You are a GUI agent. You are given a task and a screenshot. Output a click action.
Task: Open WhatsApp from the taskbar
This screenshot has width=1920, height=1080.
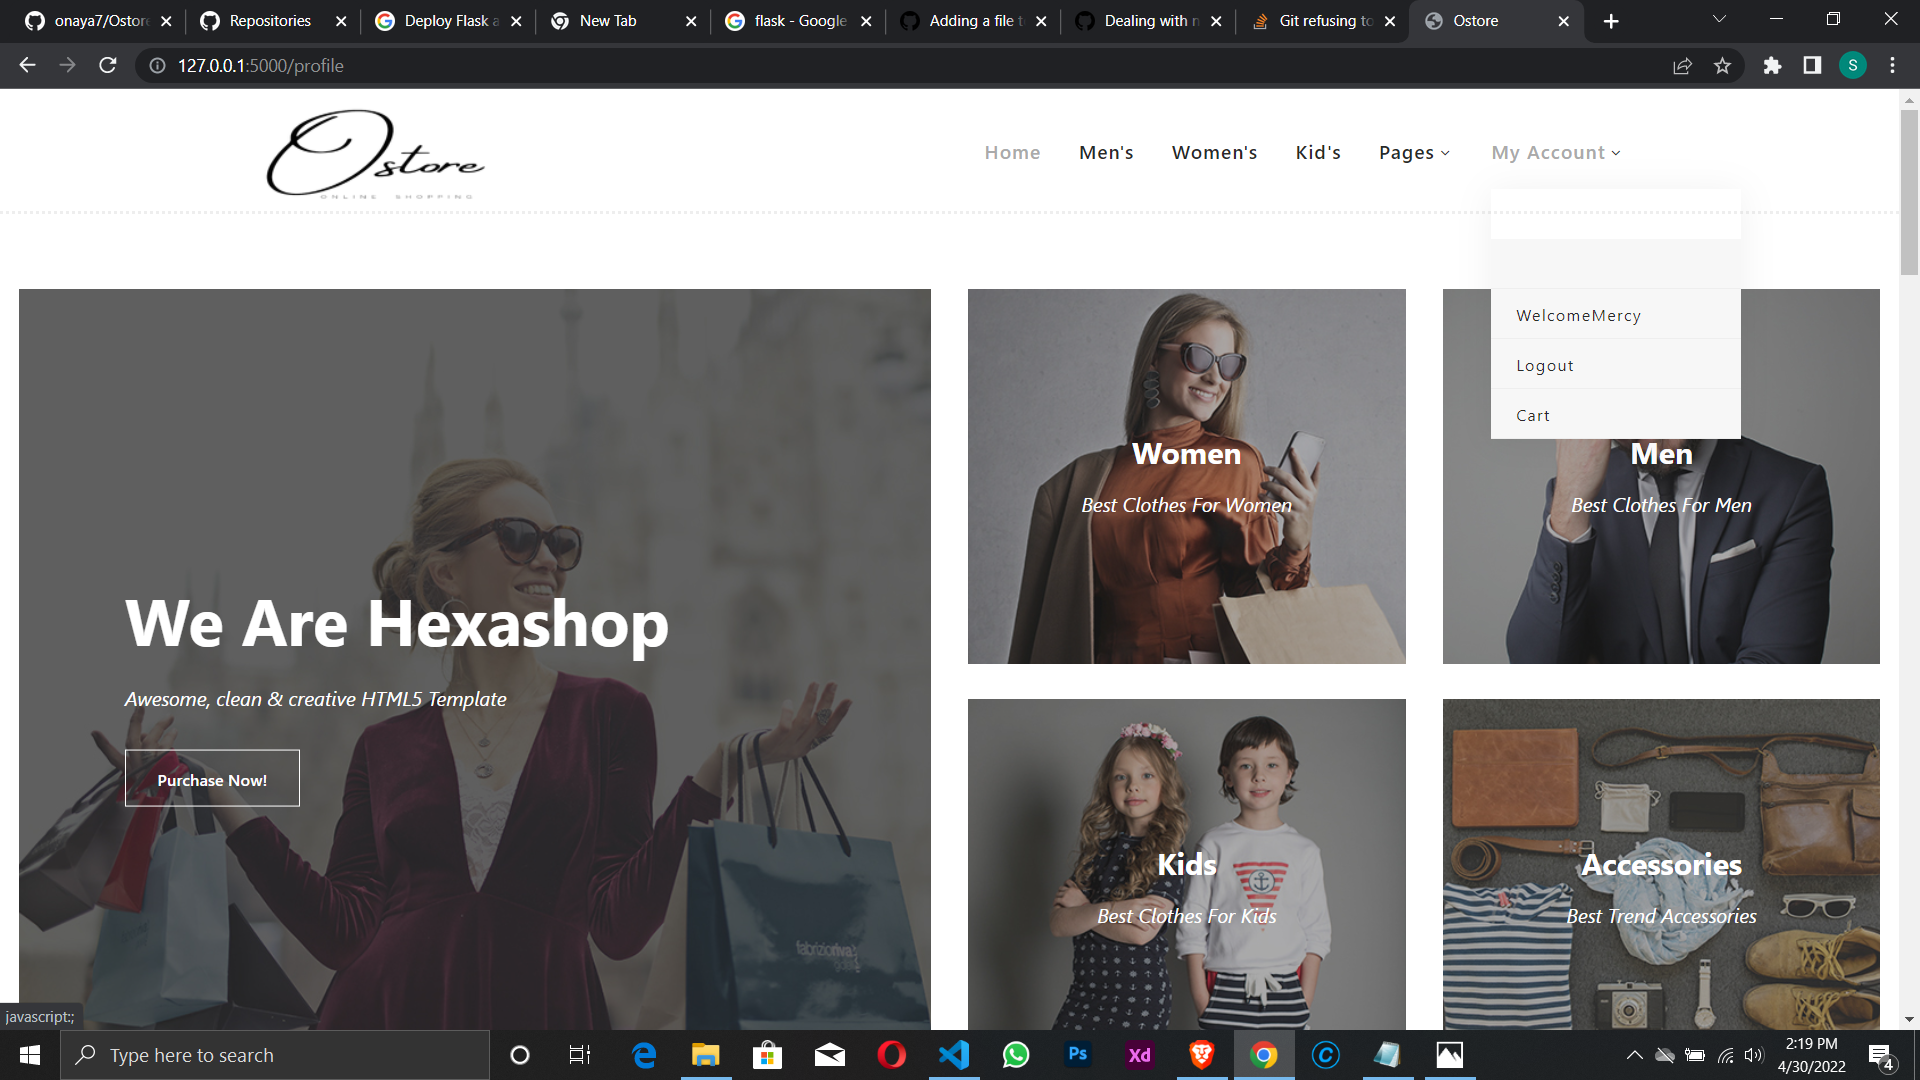point(1015,1054)
